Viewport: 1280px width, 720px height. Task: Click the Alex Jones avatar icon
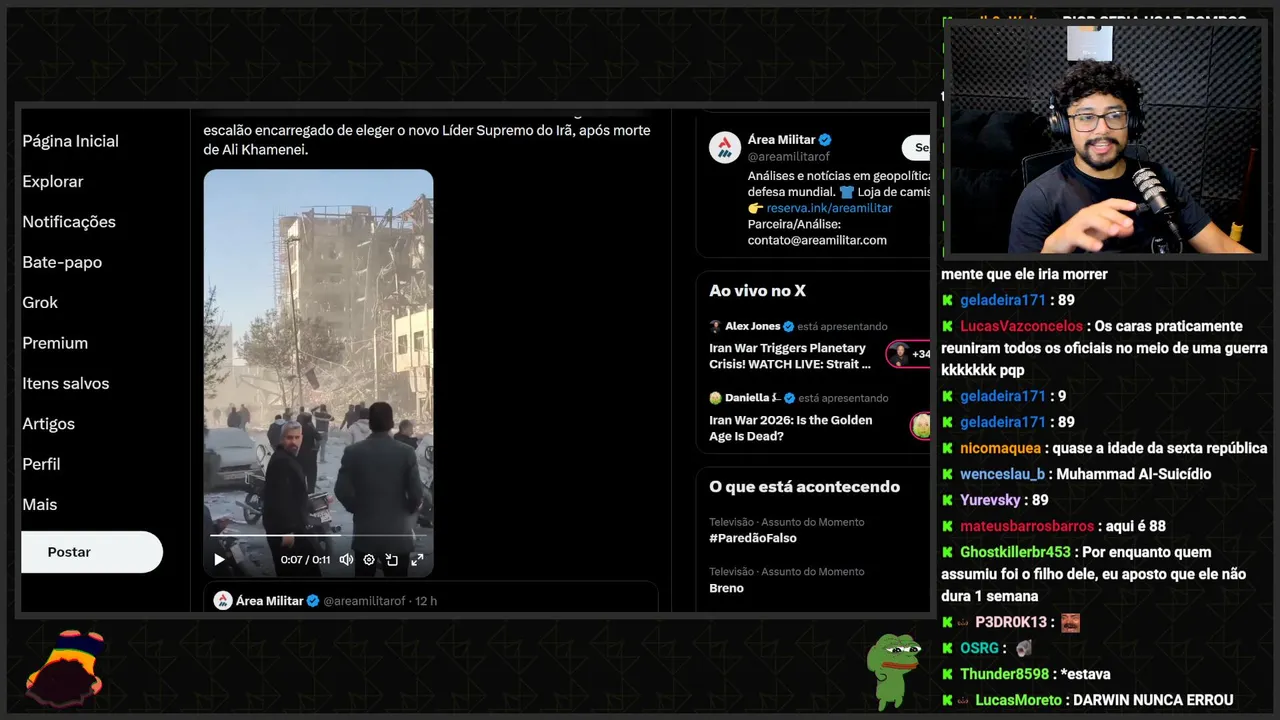[716, 326]
